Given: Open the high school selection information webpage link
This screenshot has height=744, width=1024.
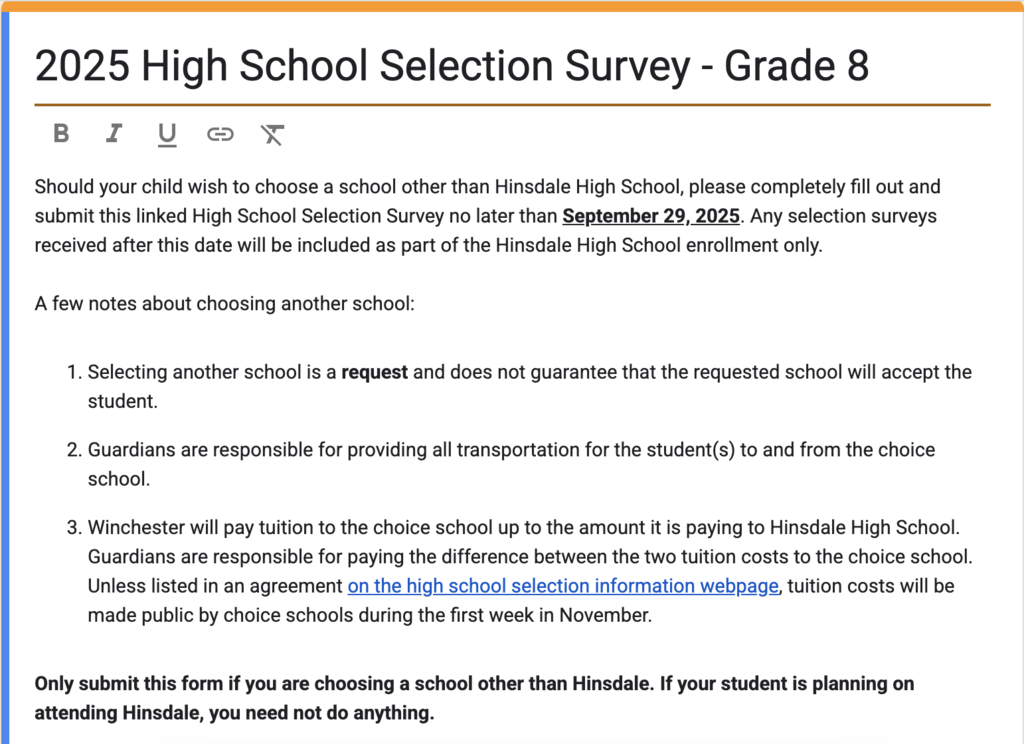Looking at the screenshot, I should click(x=562, y=586).
